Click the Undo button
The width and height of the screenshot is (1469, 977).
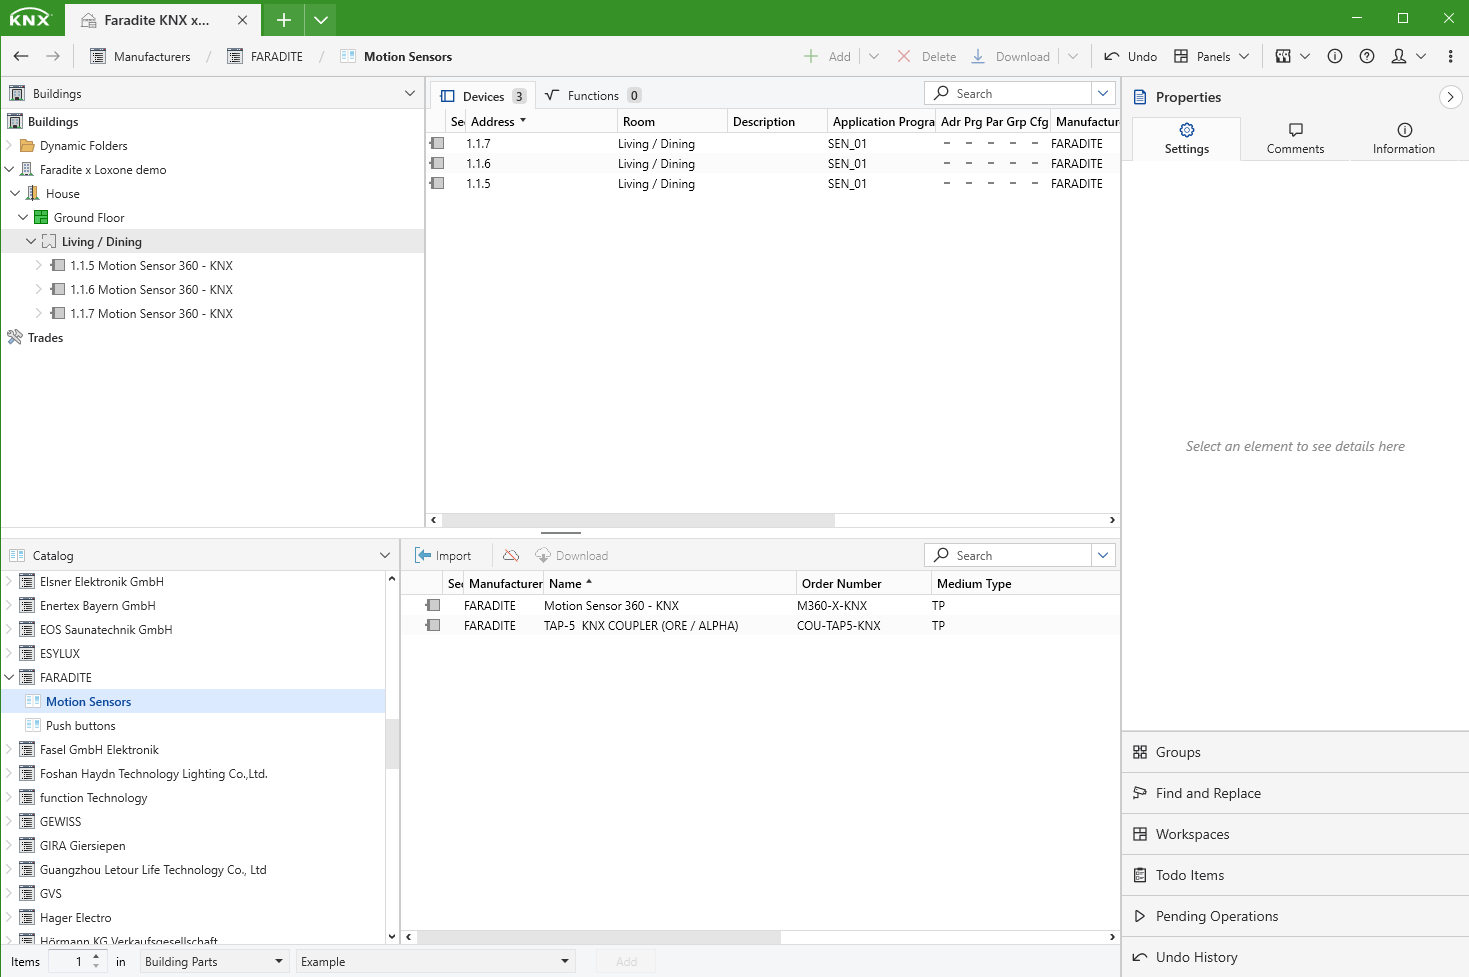(1131, 56)
